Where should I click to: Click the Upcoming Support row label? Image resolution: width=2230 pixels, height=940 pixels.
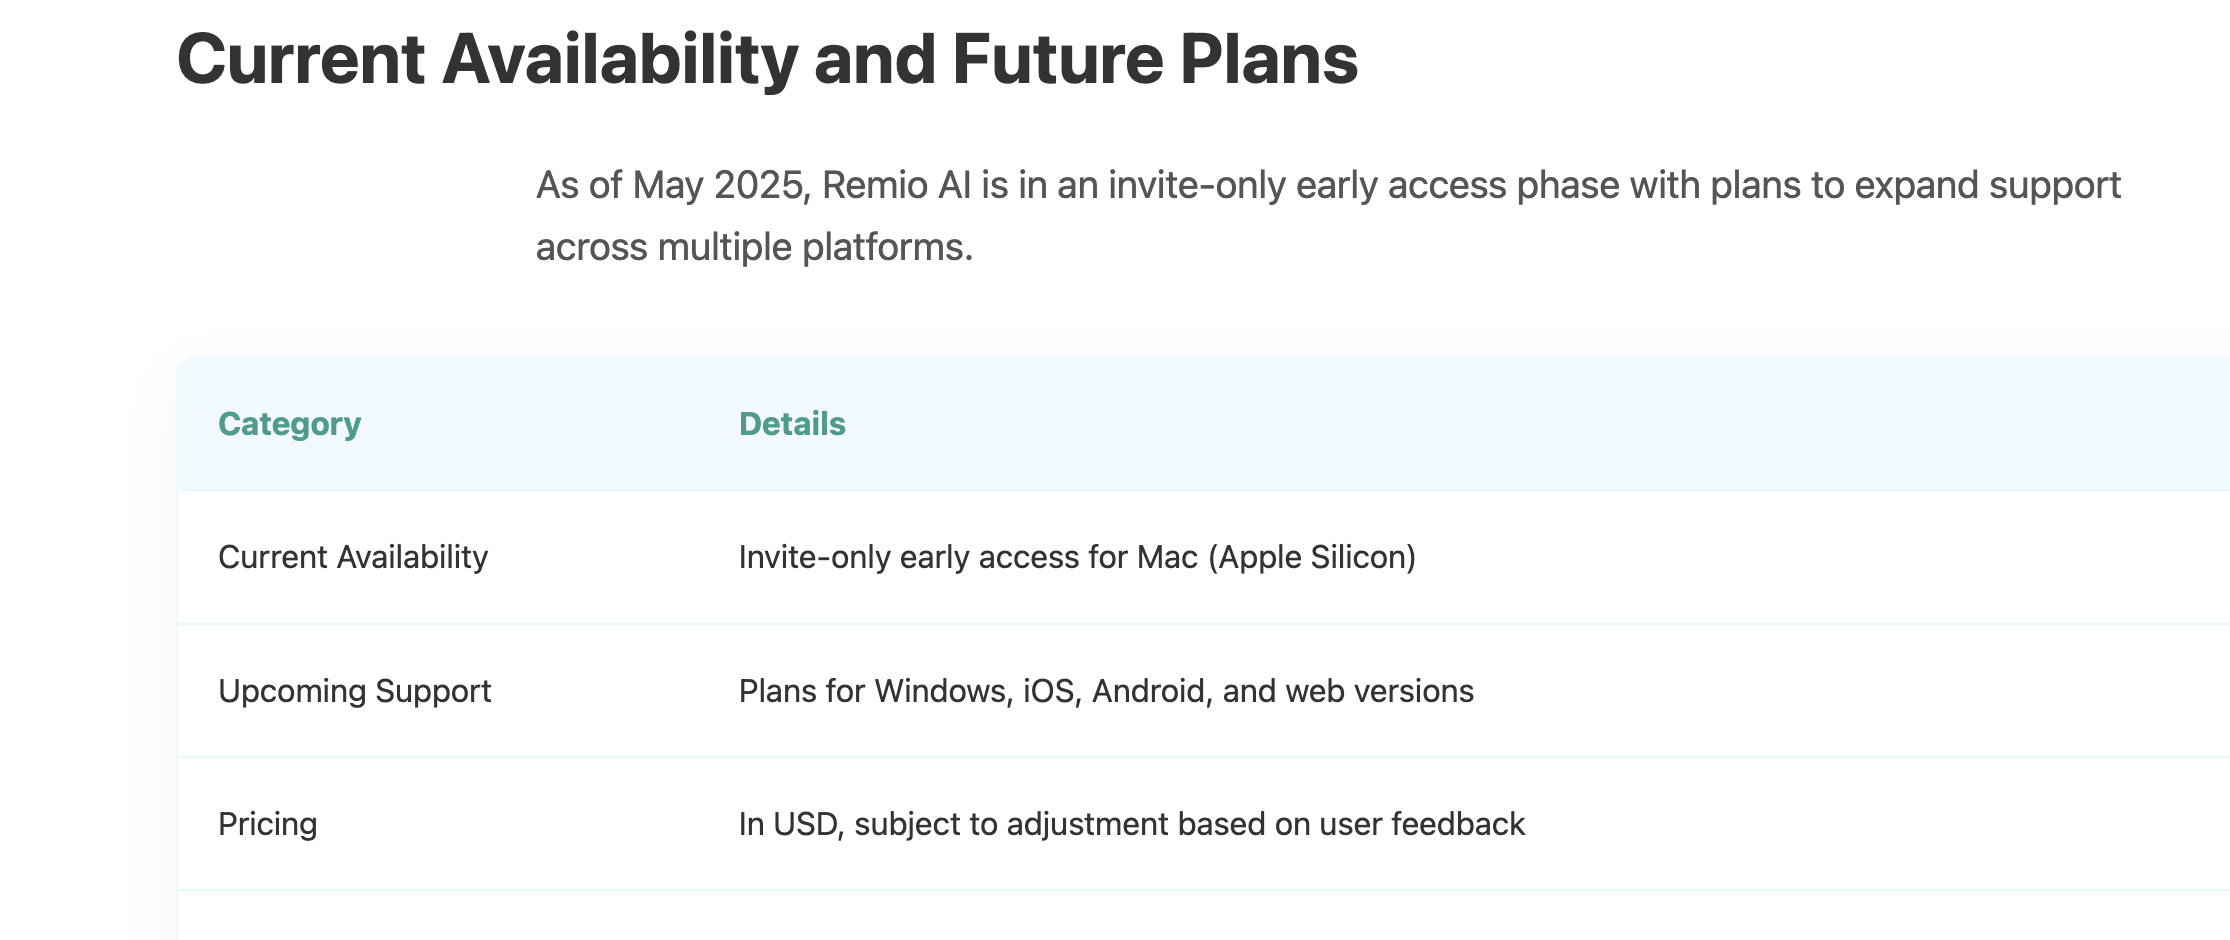click(355, 691)
